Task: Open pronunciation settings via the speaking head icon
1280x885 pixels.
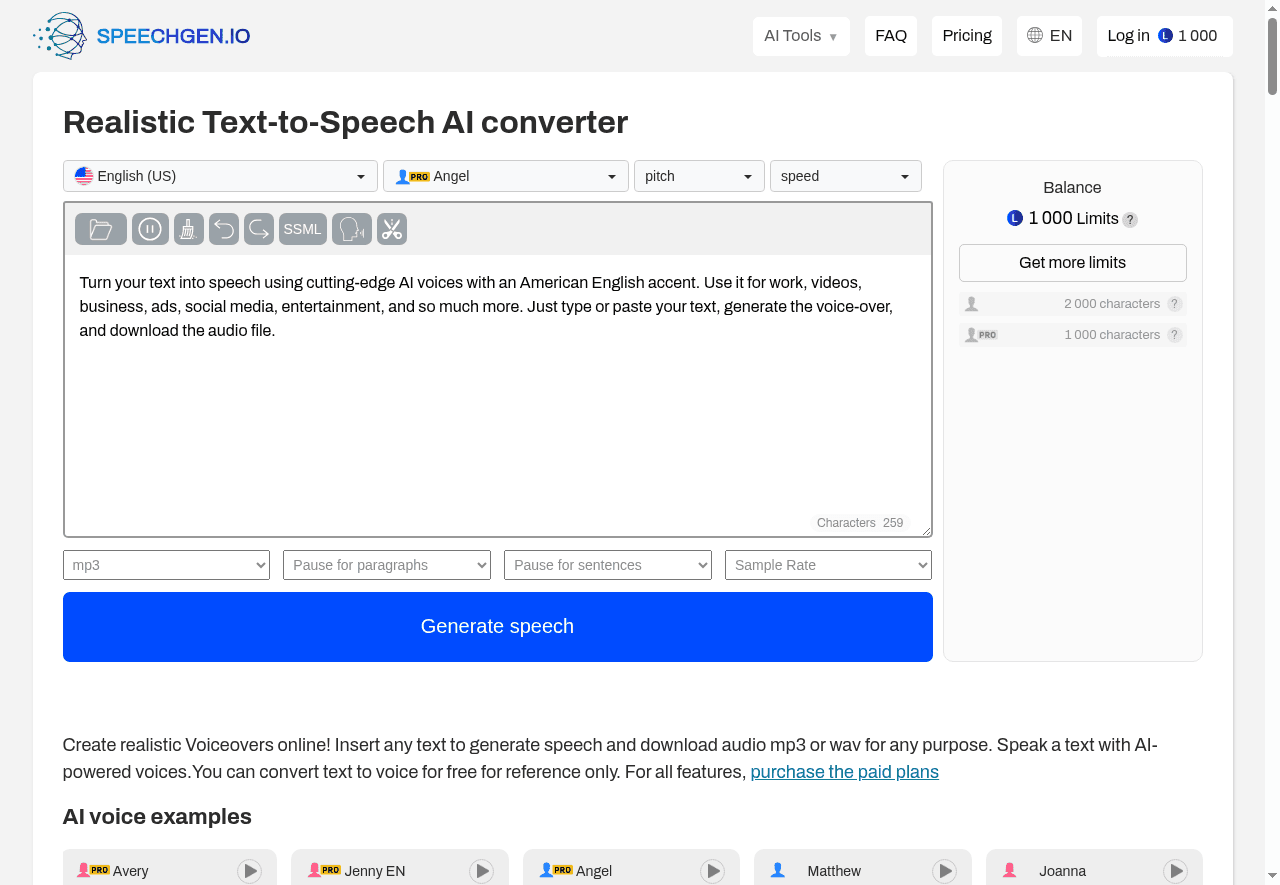Action: click(x=351, y=229)
